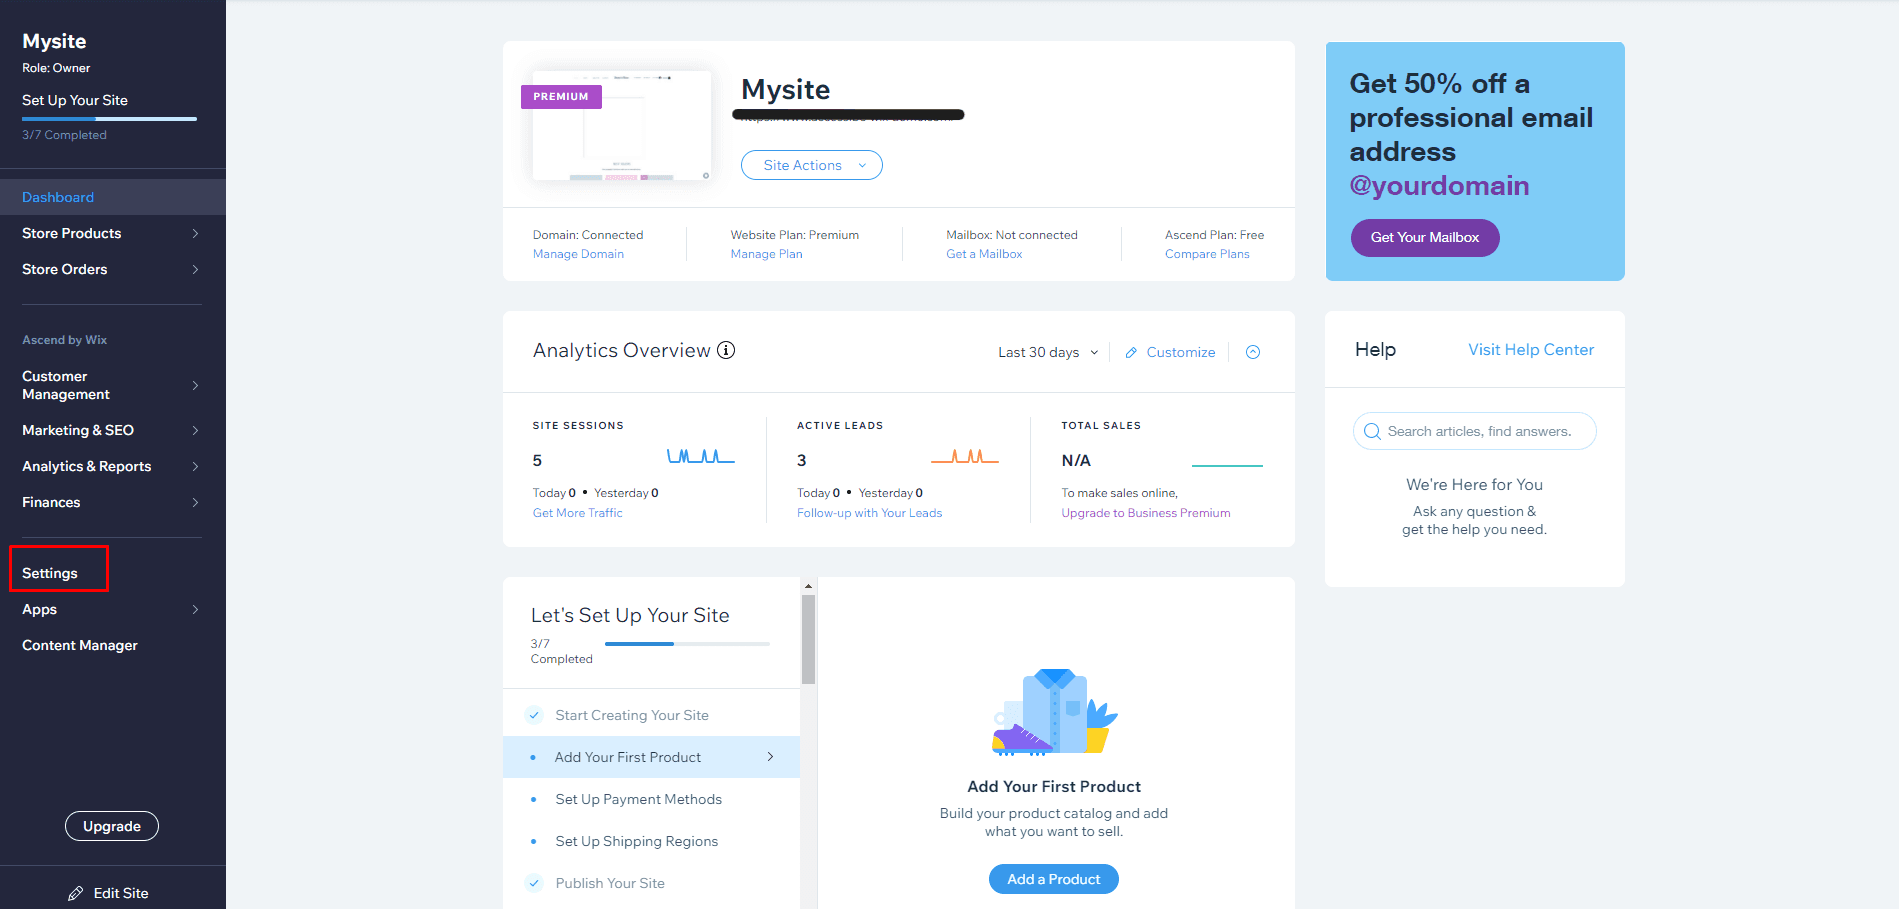Expand Marketing & SEO submenu arrow
This screenshot has width=1899, height=909.
click(195, 430)
